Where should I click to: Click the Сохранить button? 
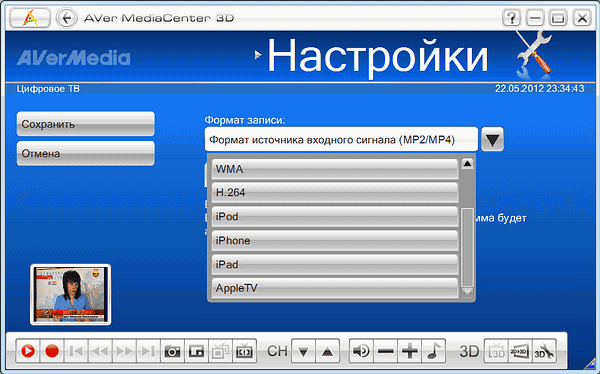pyautogui.click(x=86, y=124)
